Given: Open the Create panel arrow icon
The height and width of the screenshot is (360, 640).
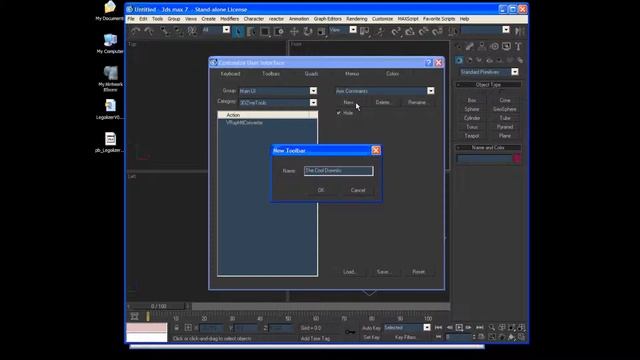Looking at the screenshot, I should pos(458,47).
